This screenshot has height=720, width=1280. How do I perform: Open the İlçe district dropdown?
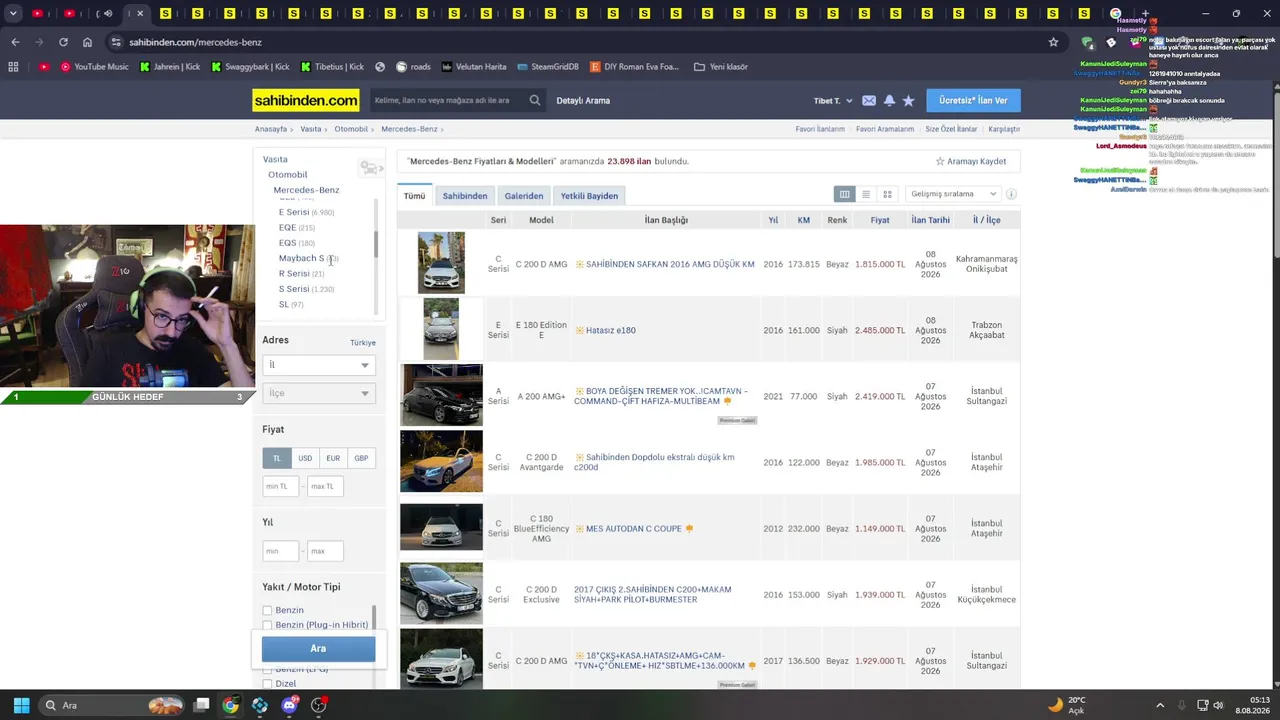coord(319,393)
